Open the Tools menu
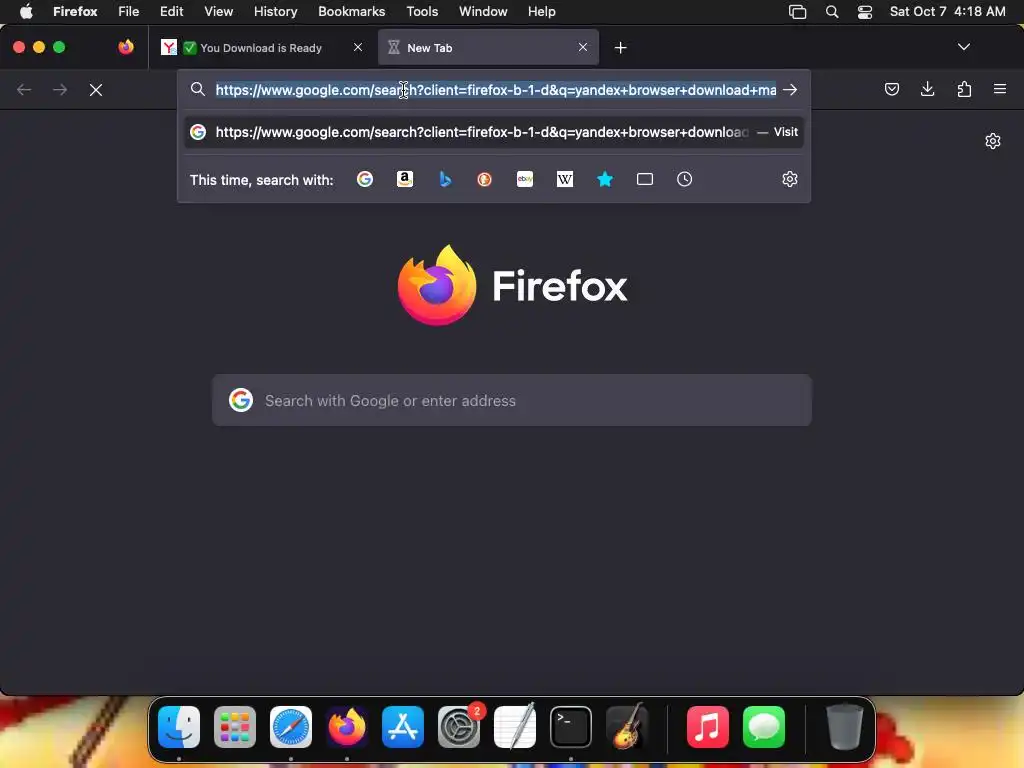 click(x=422, y=11)
